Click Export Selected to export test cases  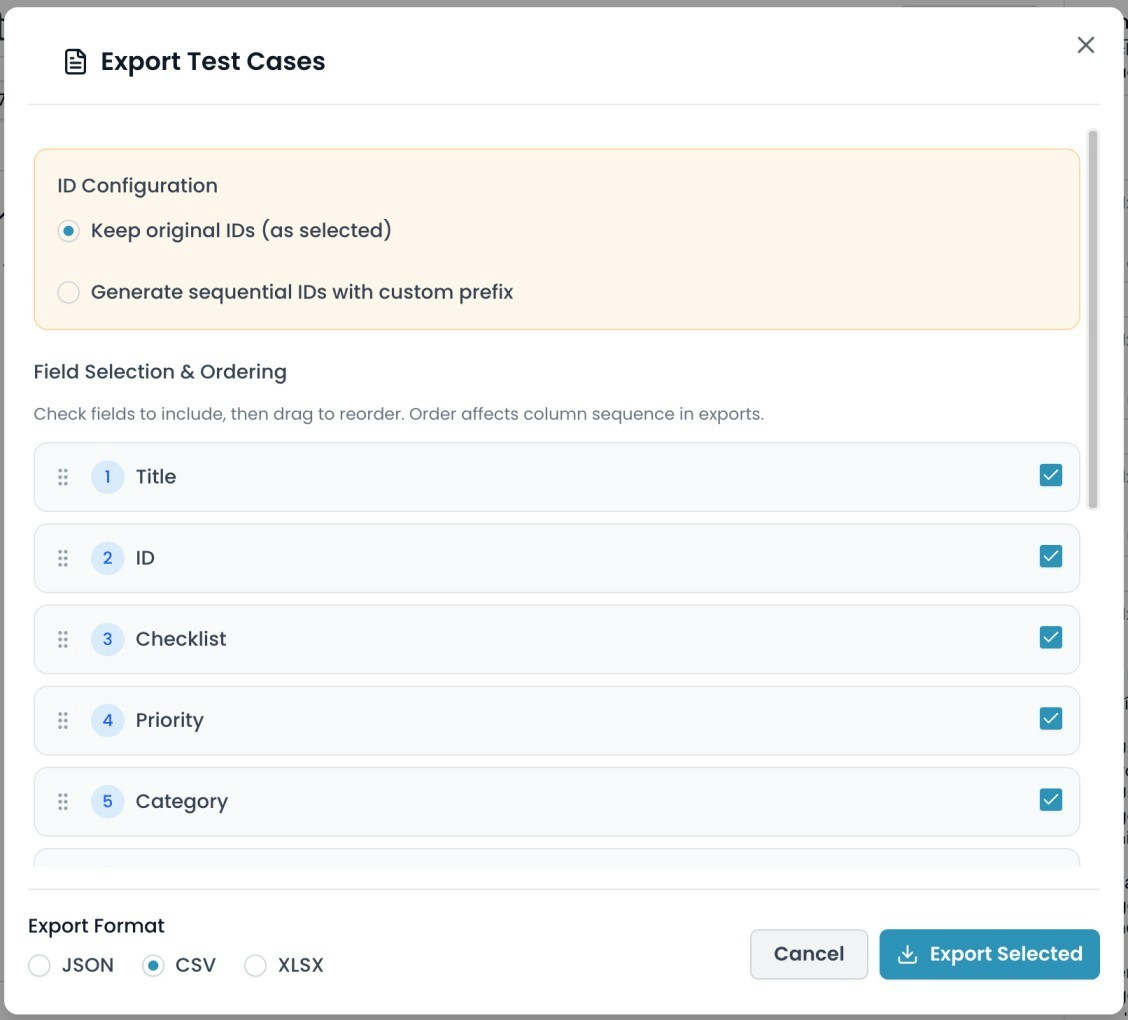coord(989,954)
